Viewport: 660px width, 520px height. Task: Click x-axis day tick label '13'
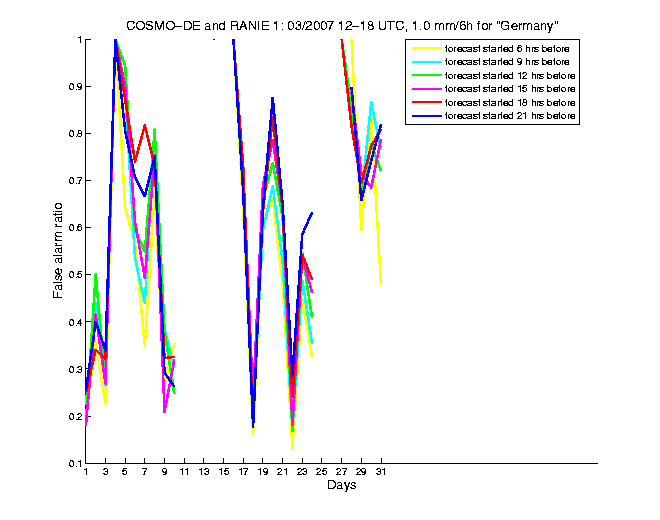204,472
